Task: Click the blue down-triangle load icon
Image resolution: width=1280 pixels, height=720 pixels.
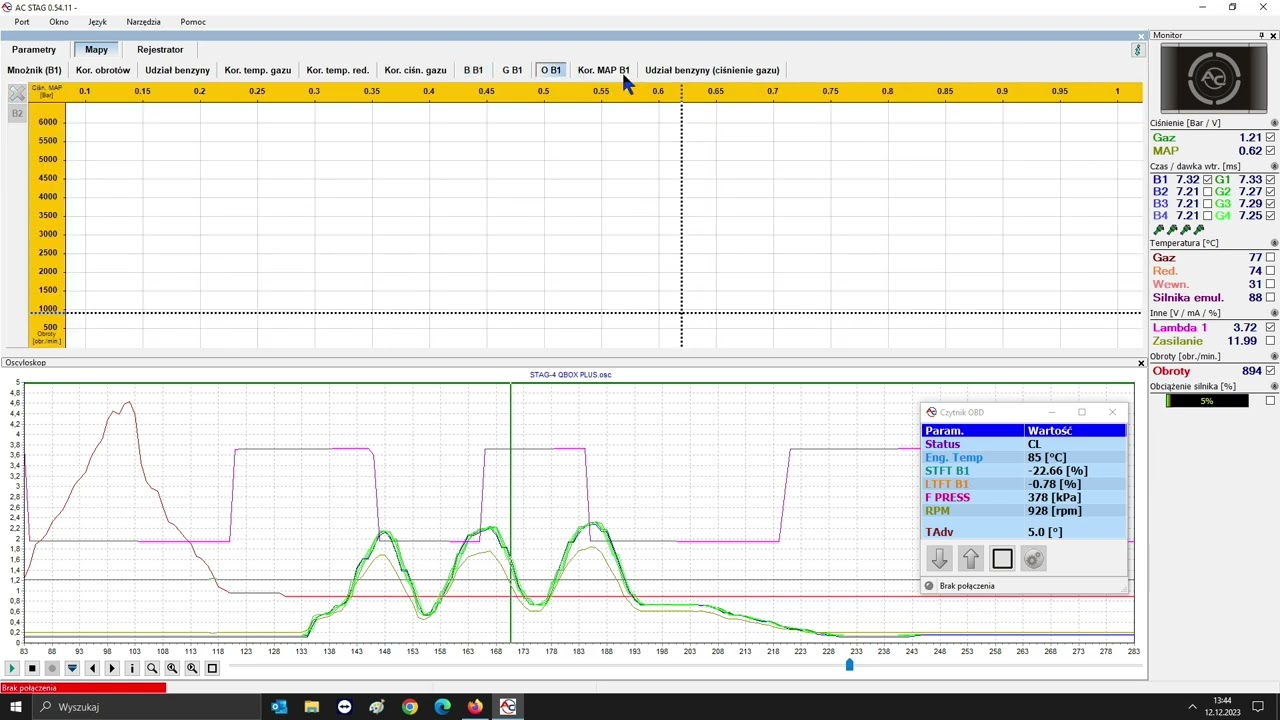Action: pos(72,668)
